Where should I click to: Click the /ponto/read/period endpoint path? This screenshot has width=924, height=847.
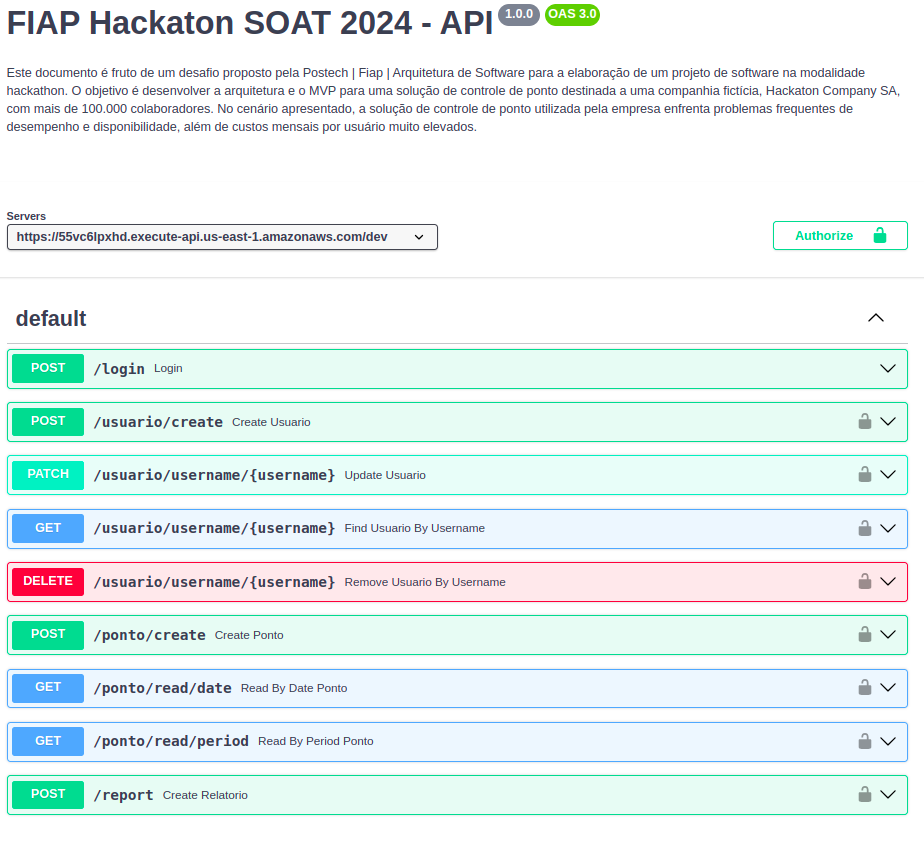pos(171,741)
